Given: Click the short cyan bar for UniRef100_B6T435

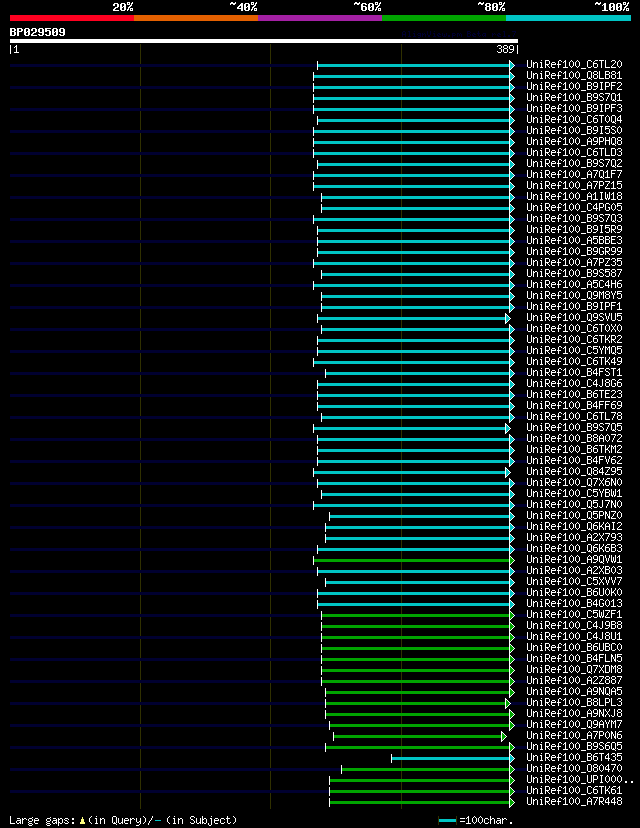Looking at the screenshot, I should pos(451,758).
